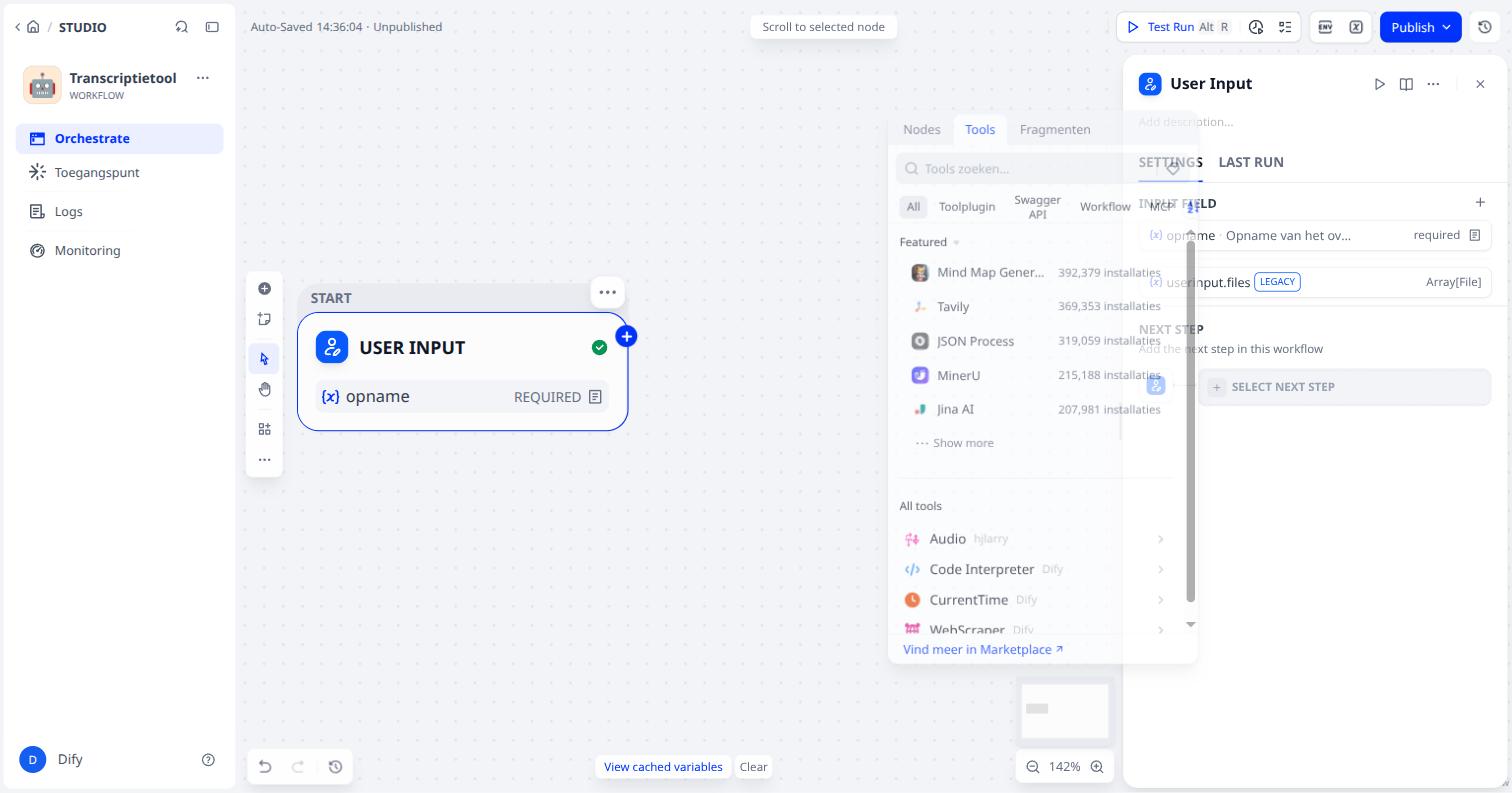Open Monitoring in sidebar
The image size is (1512, 793).
pyautogui.click(x=120, y=251)
